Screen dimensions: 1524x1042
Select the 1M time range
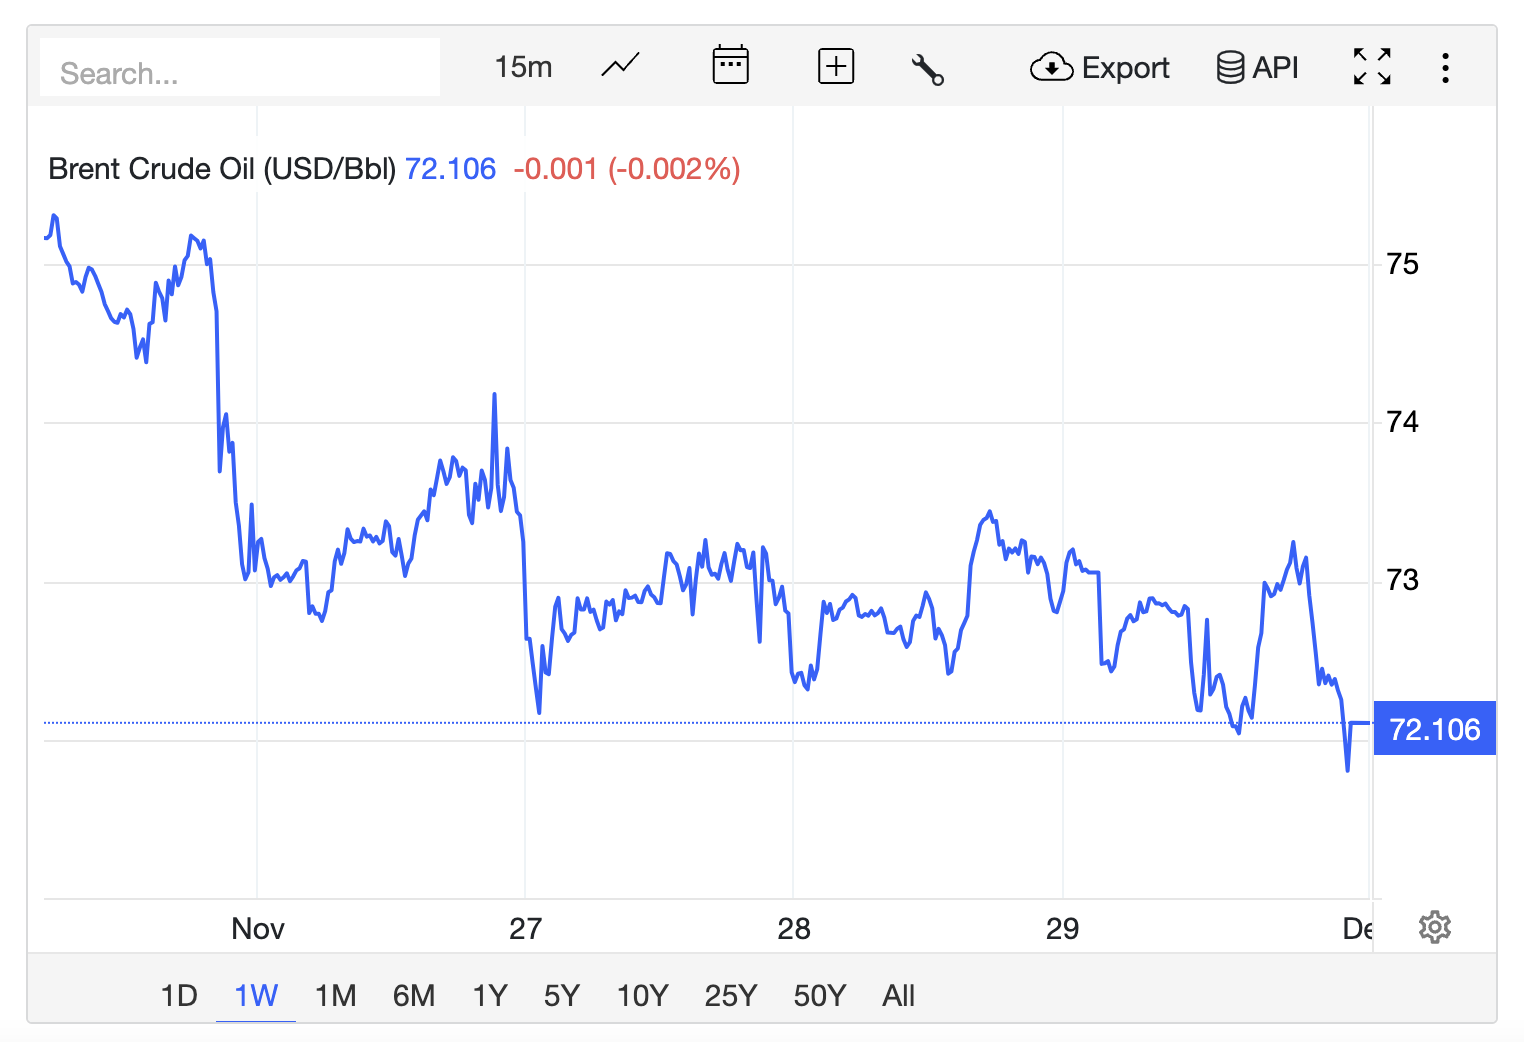point(335,996)
